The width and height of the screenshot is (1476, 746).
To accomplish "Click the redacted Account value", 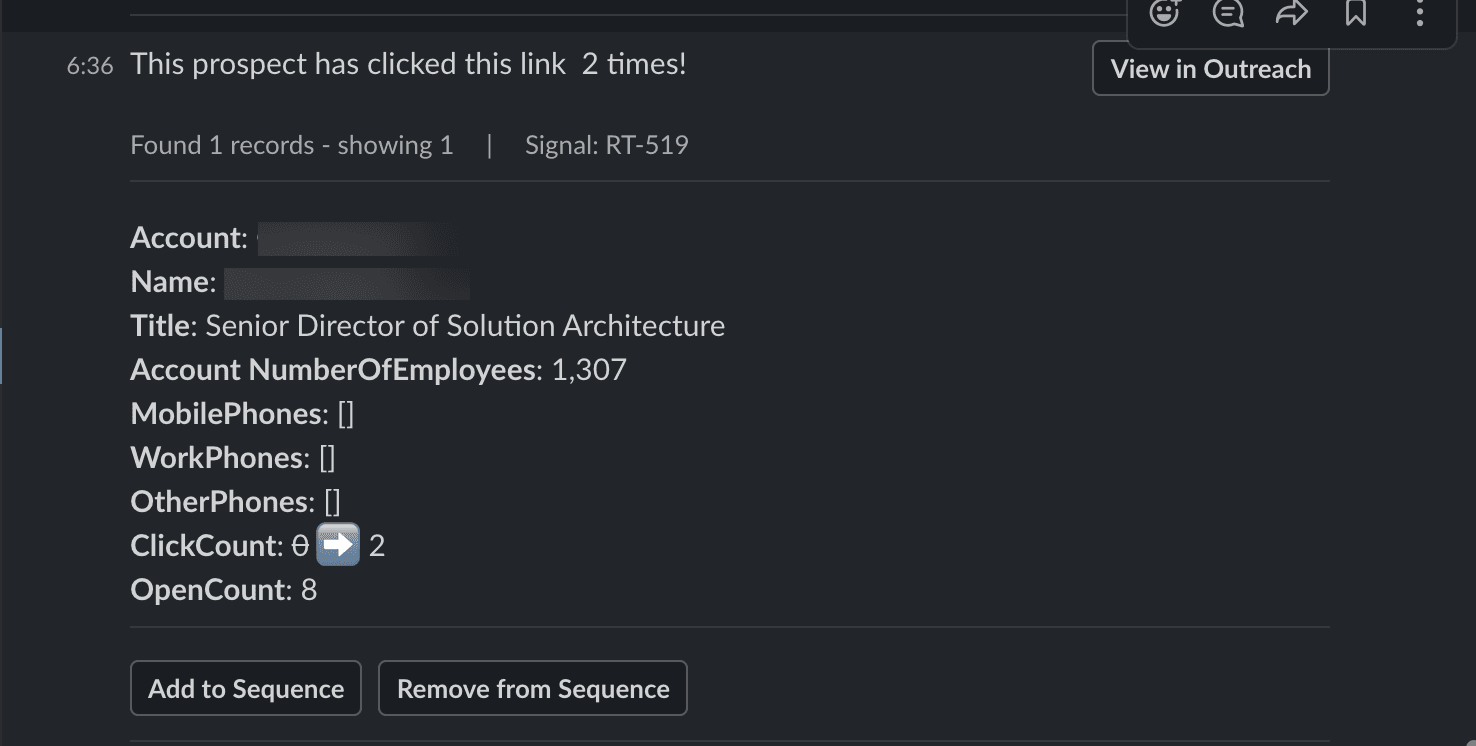I will (x=355, y=239).
